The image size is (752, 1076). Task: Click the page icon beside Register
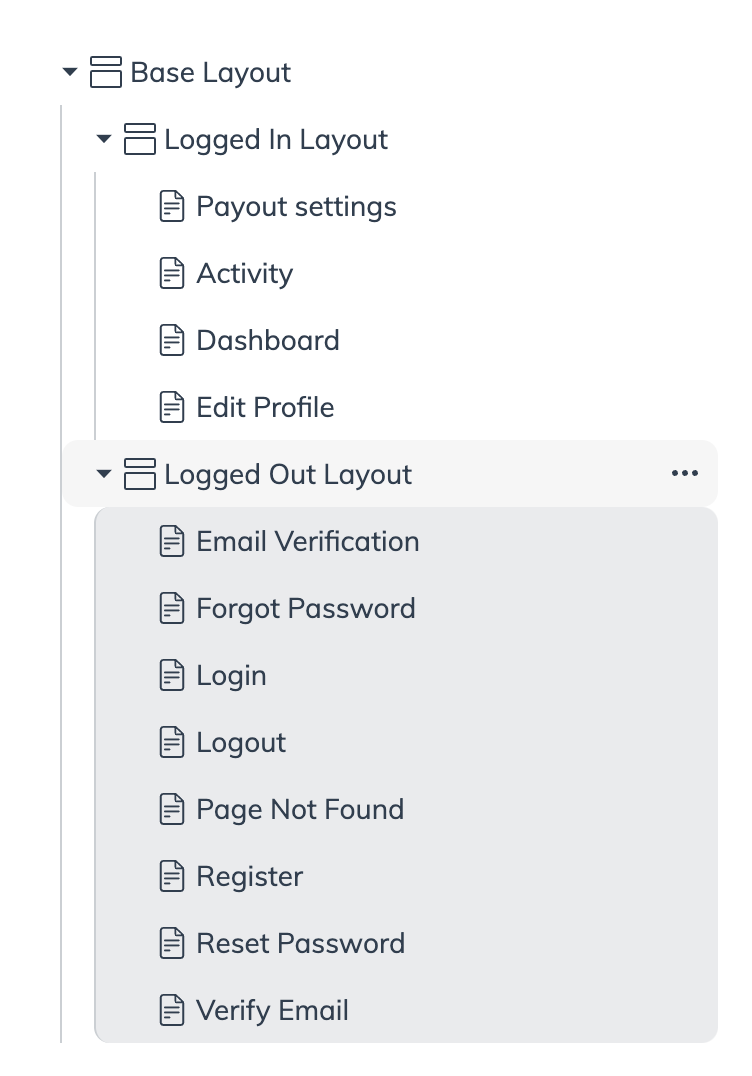click(x=172, y=876)
